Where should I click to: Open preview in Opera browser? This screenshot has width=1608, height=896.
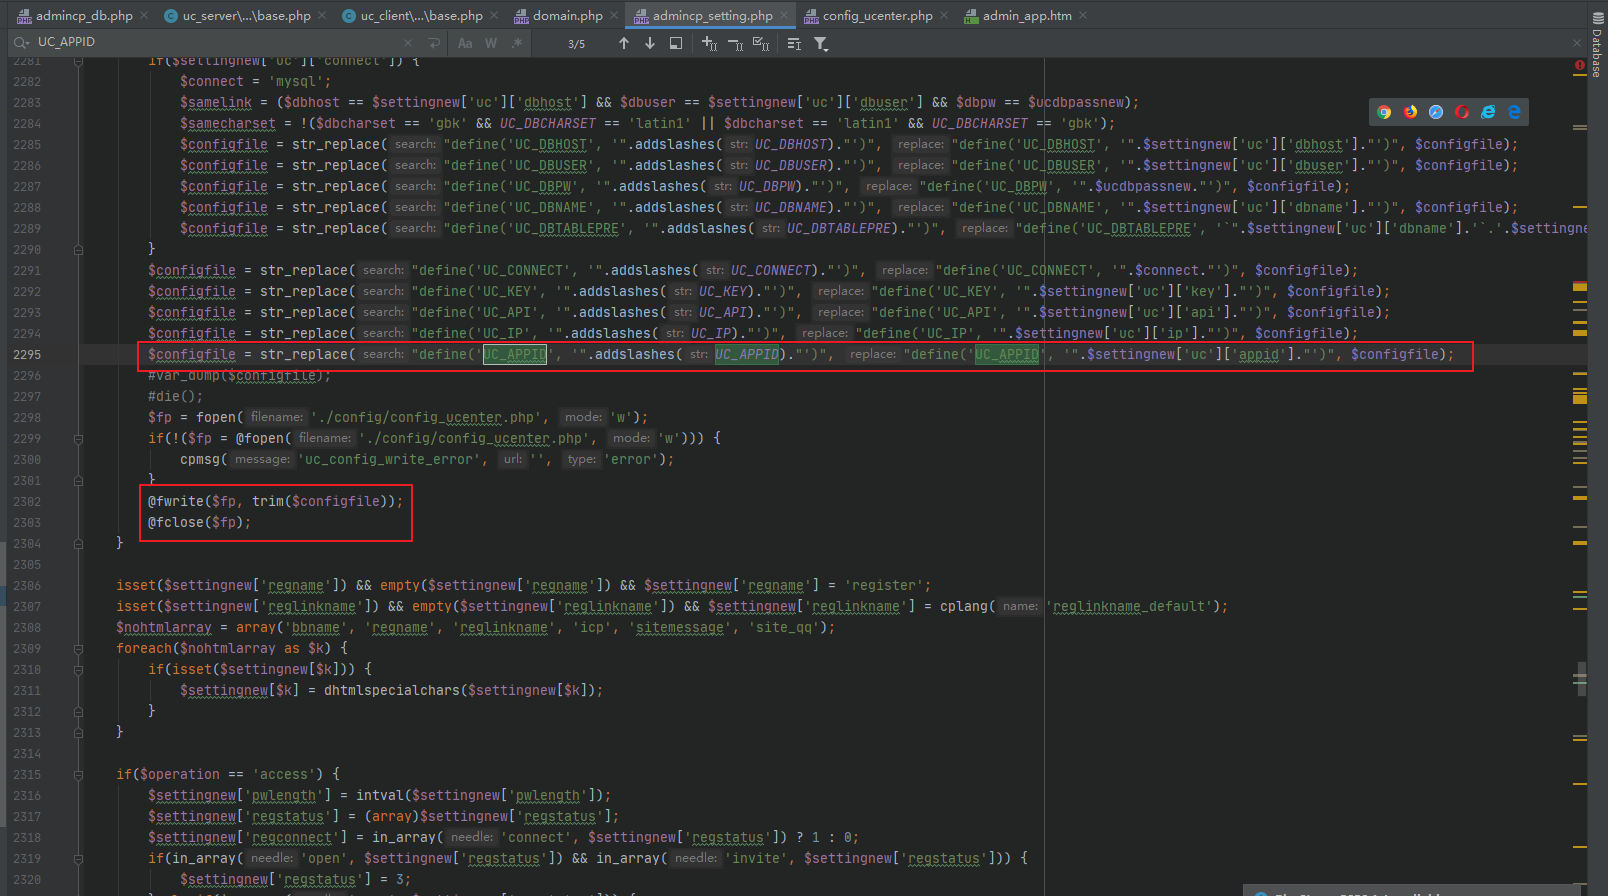click(x=1462, y=112)
